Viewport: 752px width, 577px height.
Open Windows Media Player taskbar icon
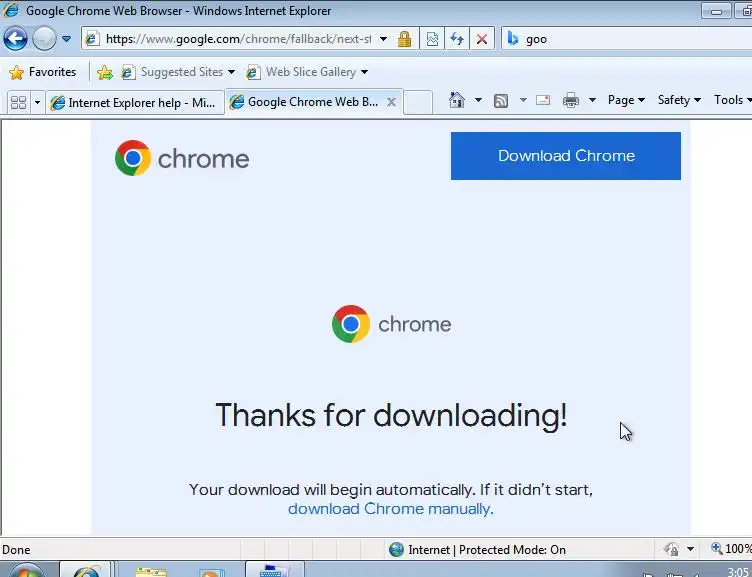coord(212,571)
